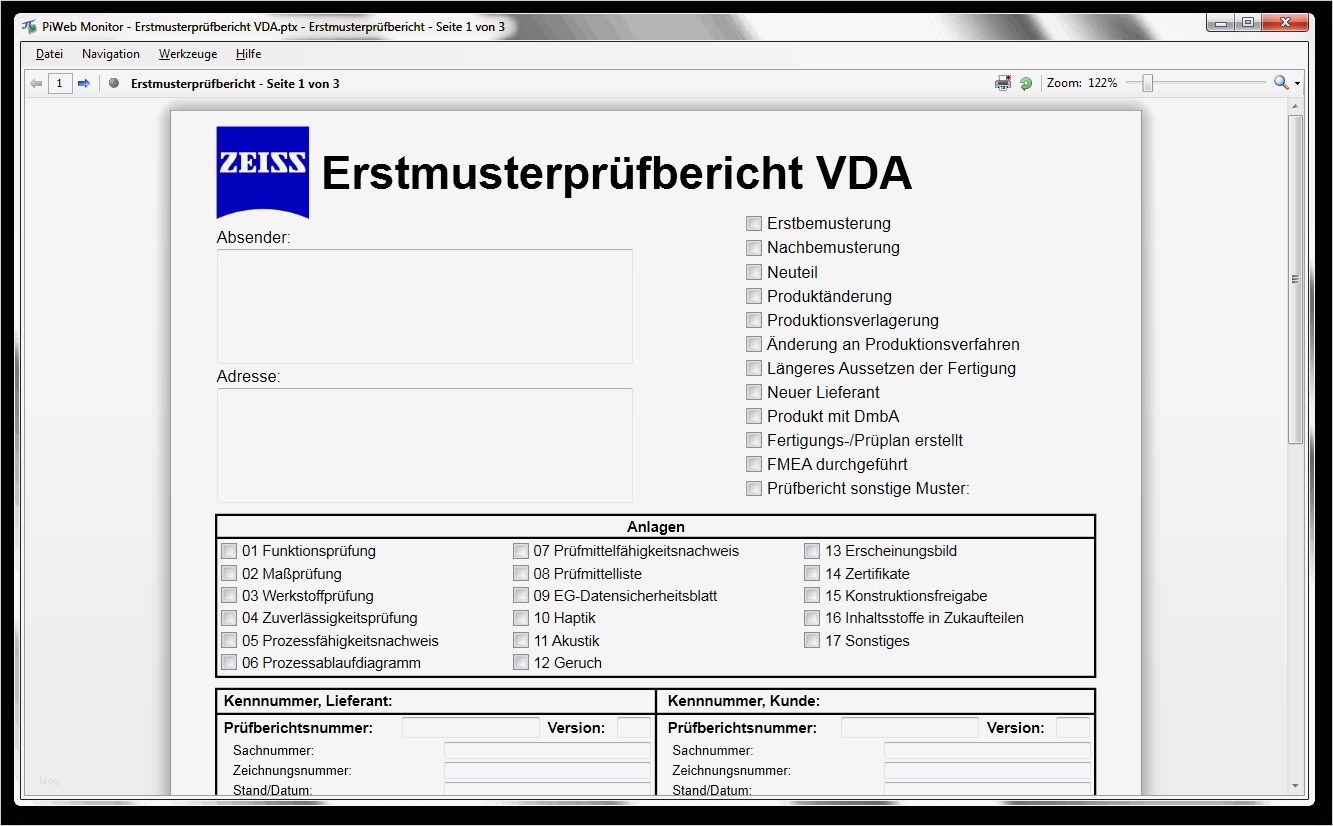Open the zoom magnifier dropdown arrow
Viewport: 1333px width, 826px height.
(1297, 84)
